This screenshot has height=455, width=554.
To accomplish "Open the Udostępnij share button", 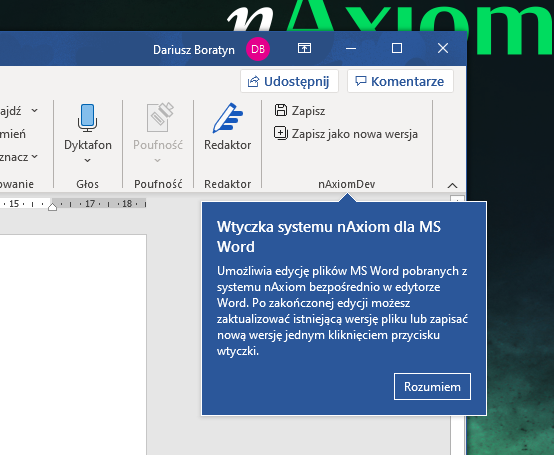I will coord(289,81).
